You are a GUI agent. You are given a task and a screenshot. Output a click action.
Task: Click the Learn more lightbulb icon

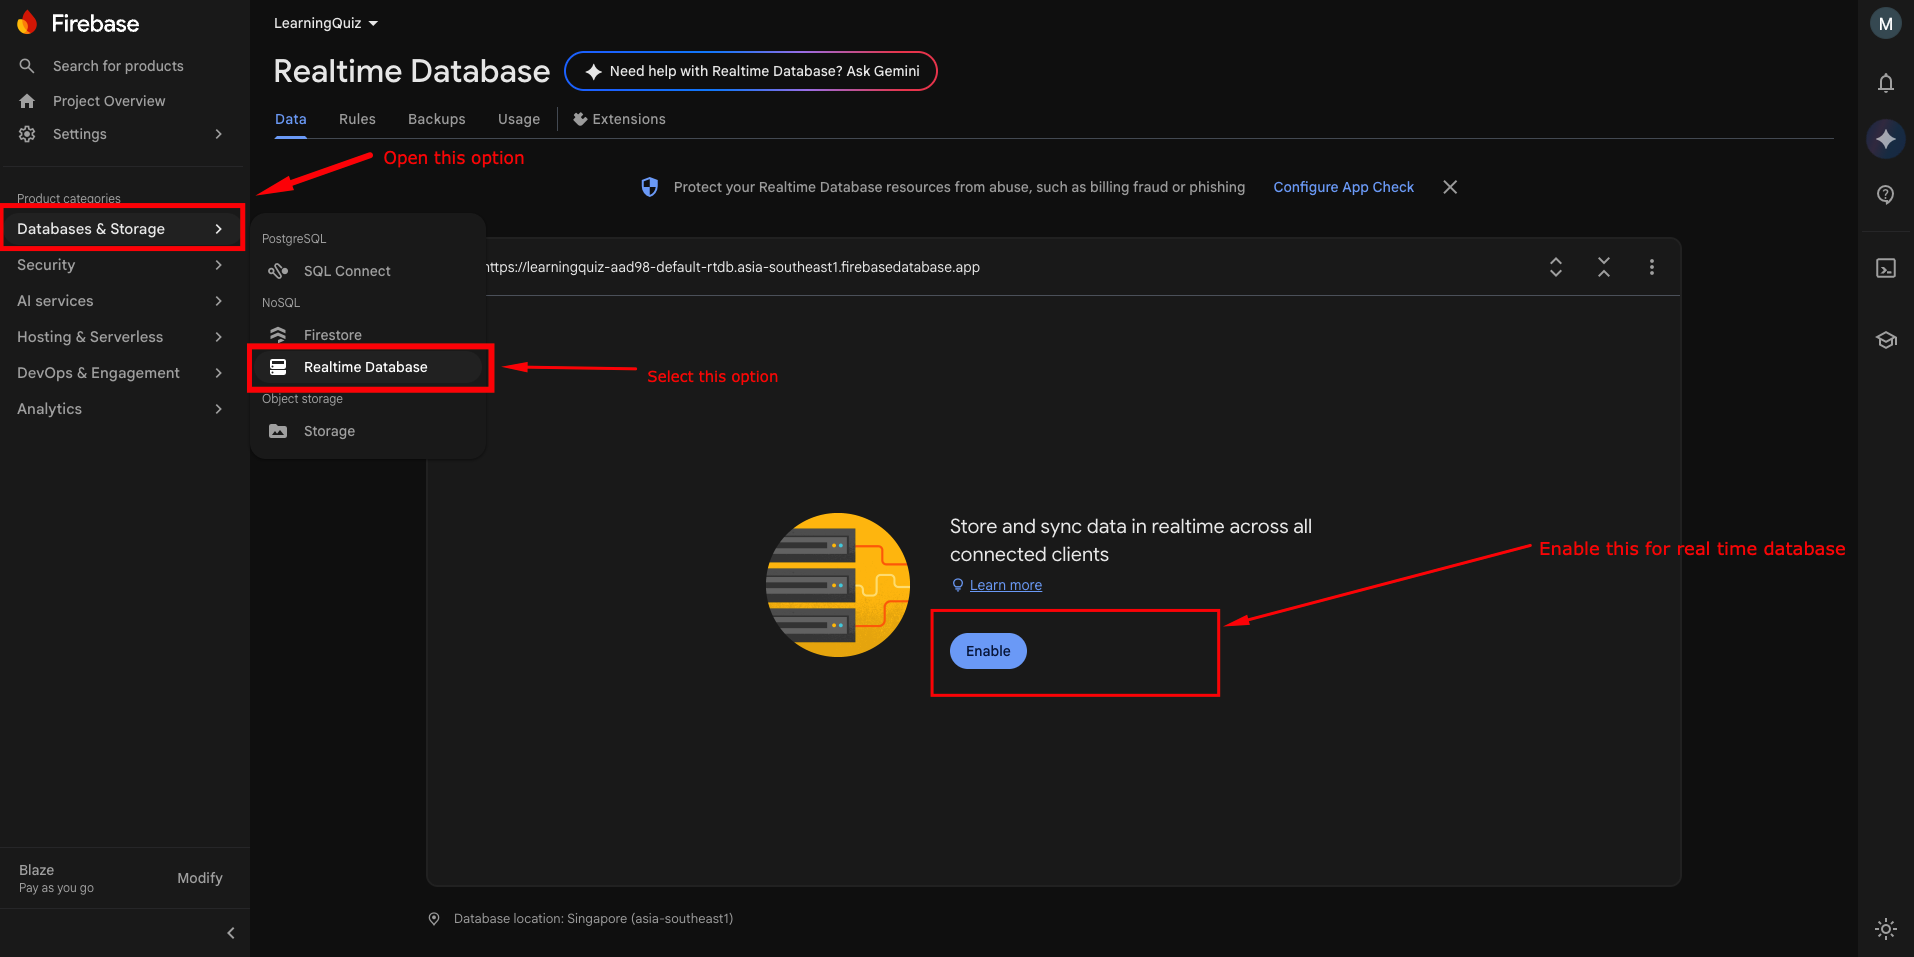pyautogui.click(x=957, y=585)
